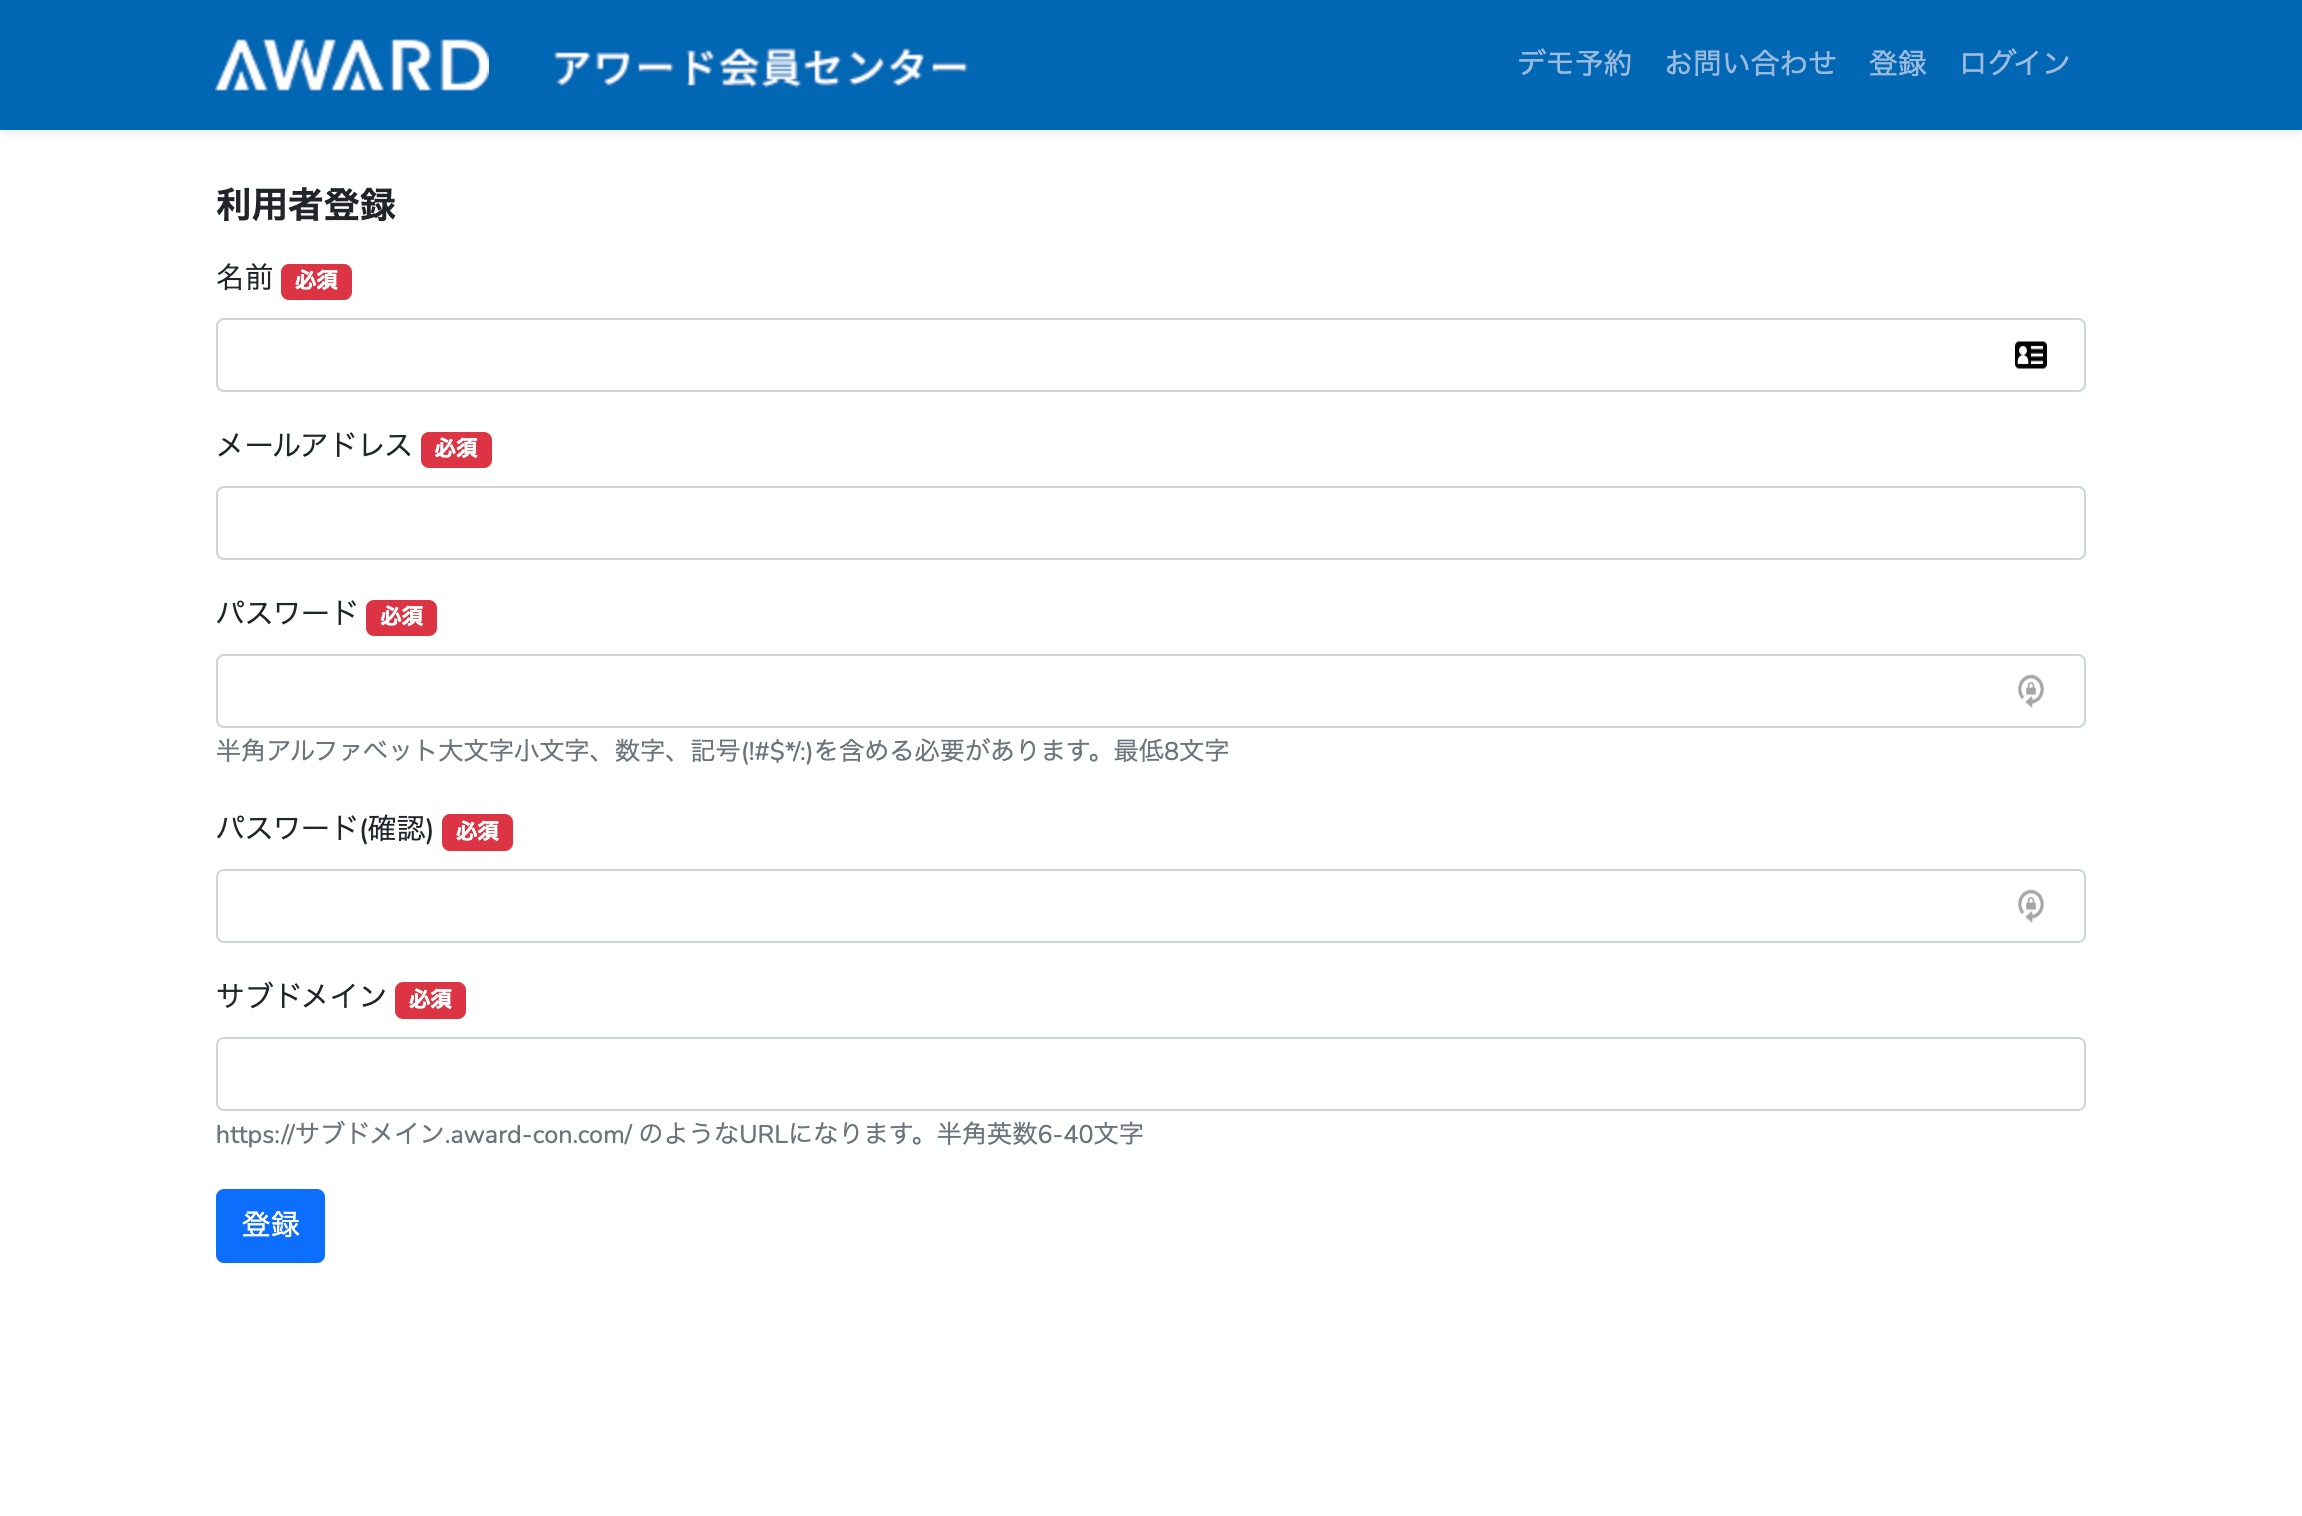Go to 登録 in top navigation
The image size is (2302, 1516).
(1897, 64)
